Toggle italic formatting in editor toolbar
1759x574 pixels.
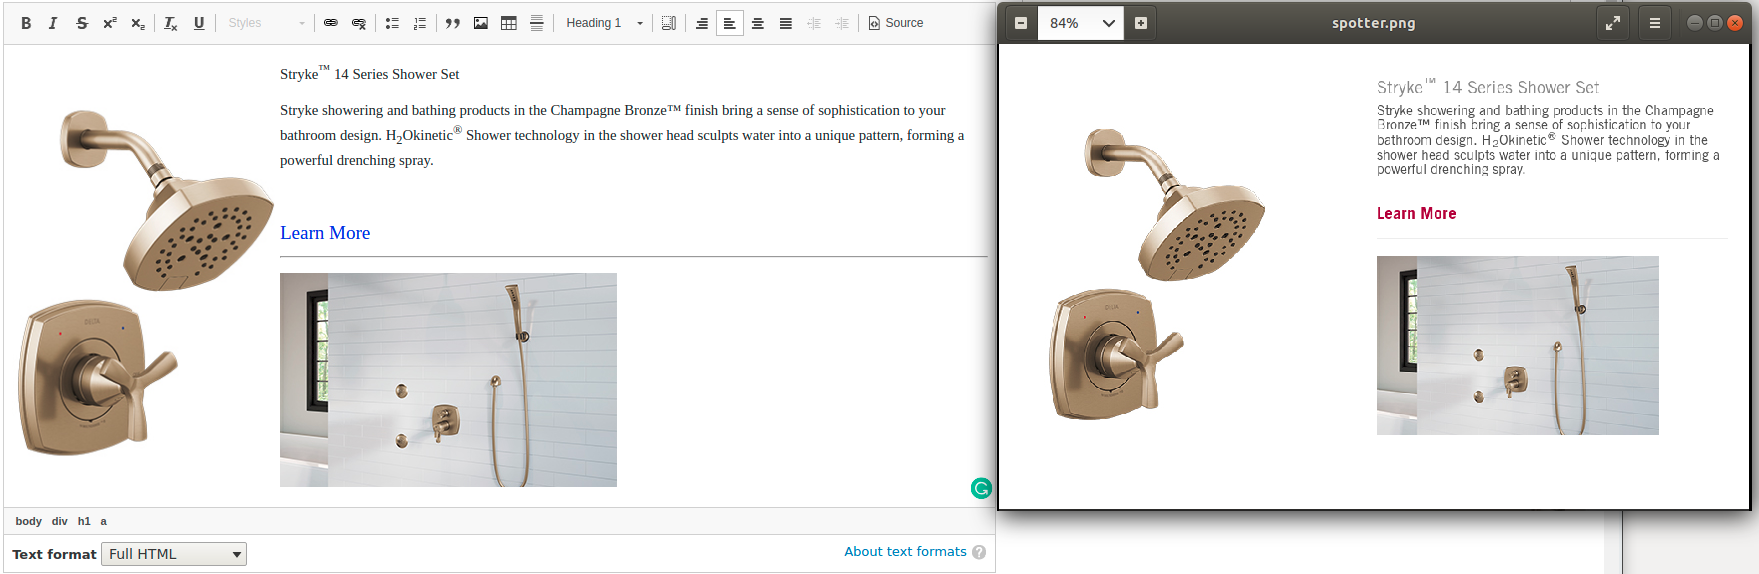pyautogui.click(x=53, y=23)
